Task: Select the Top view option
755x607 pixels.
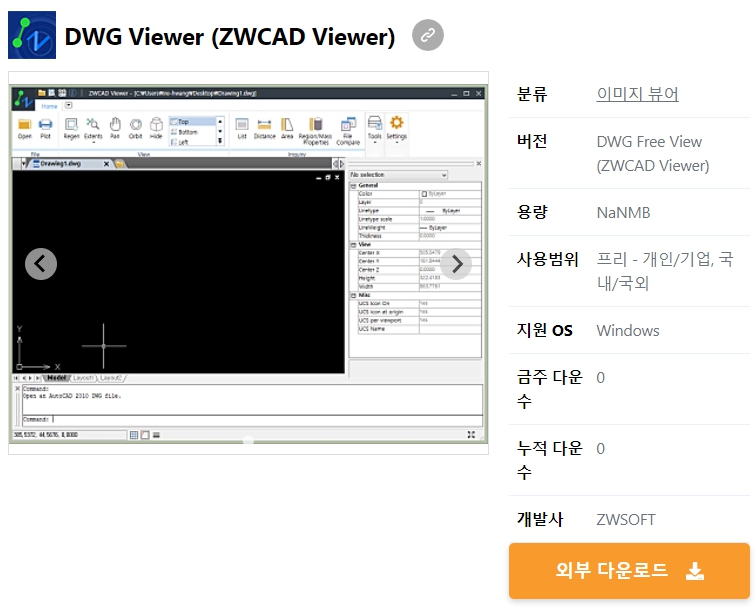Action: (192, 122)
